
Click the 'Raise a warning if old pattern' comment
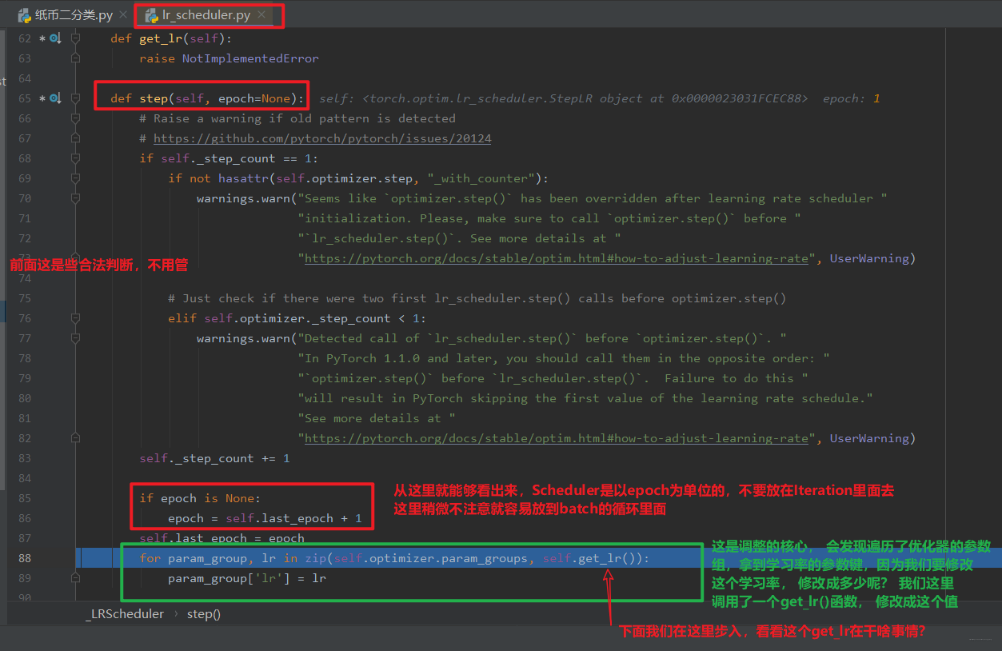coord(297,118)
